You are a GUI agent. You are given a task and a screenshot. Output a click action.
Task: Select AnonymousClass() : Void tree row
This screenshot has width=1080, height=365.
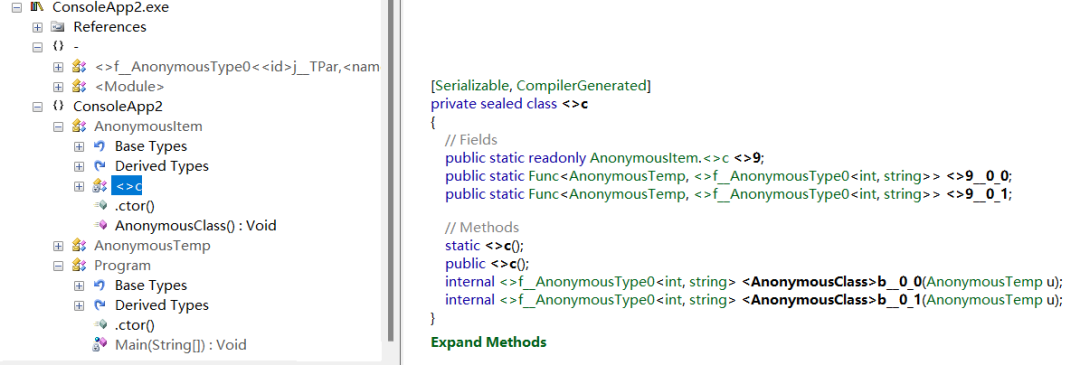pos(196,225)
